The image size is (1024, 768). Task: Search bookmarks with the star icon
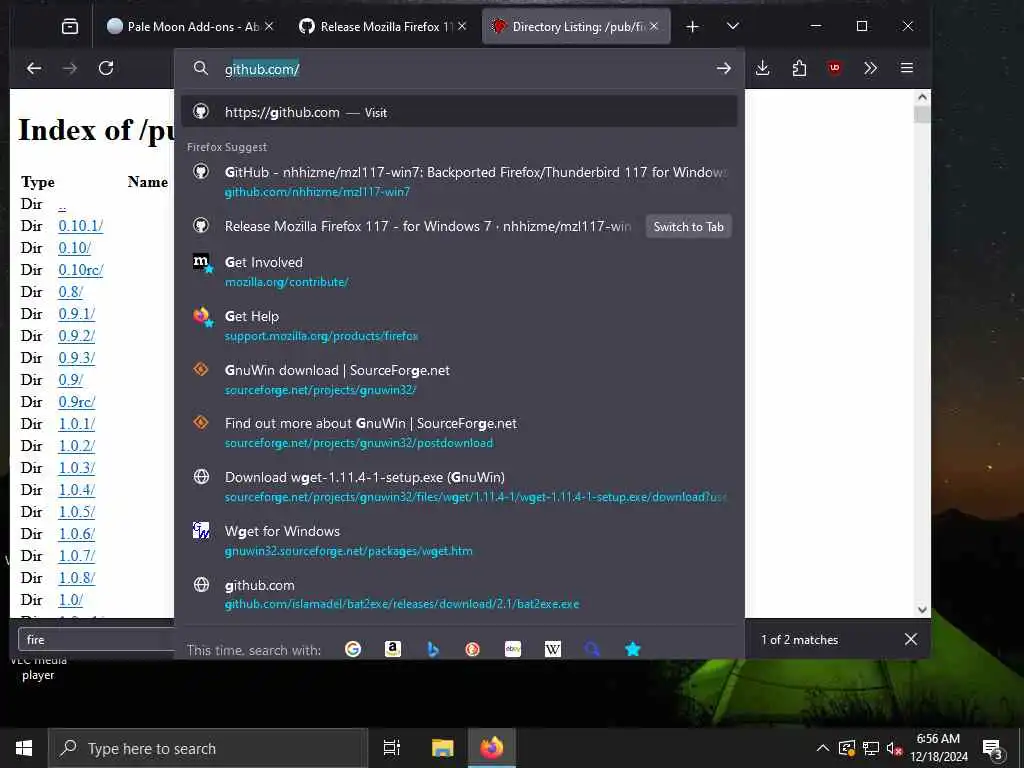tap(632, 649)
